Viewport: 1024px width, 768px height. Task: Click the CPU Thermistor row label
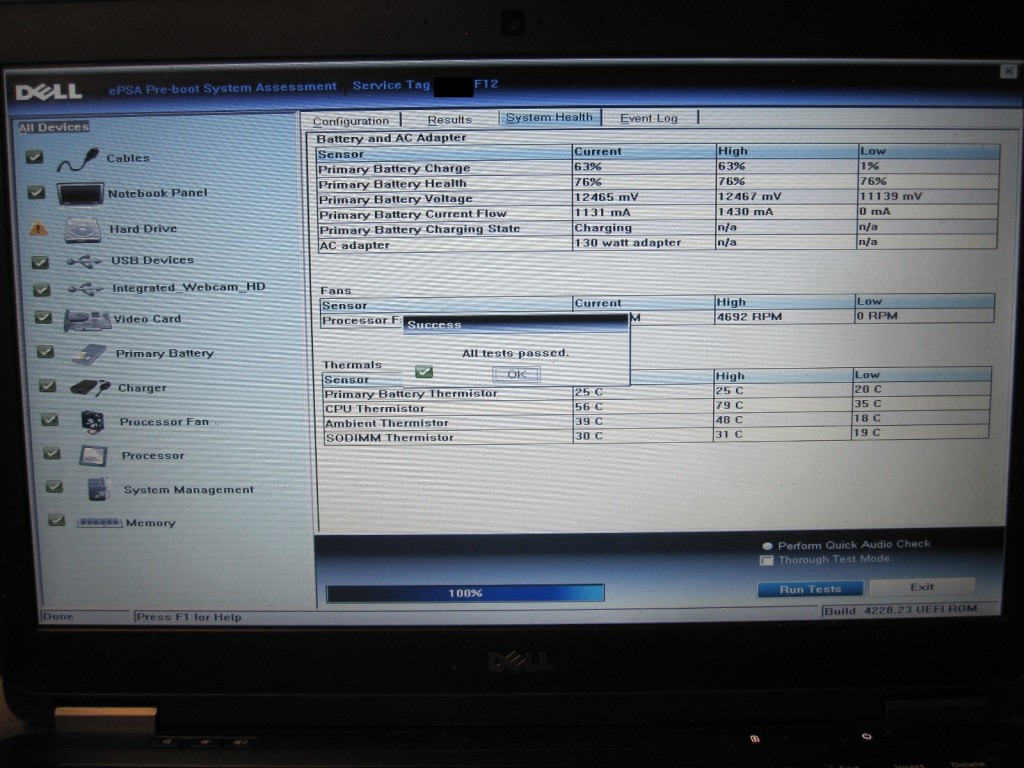pyautogui.click(x=375, y=409)
